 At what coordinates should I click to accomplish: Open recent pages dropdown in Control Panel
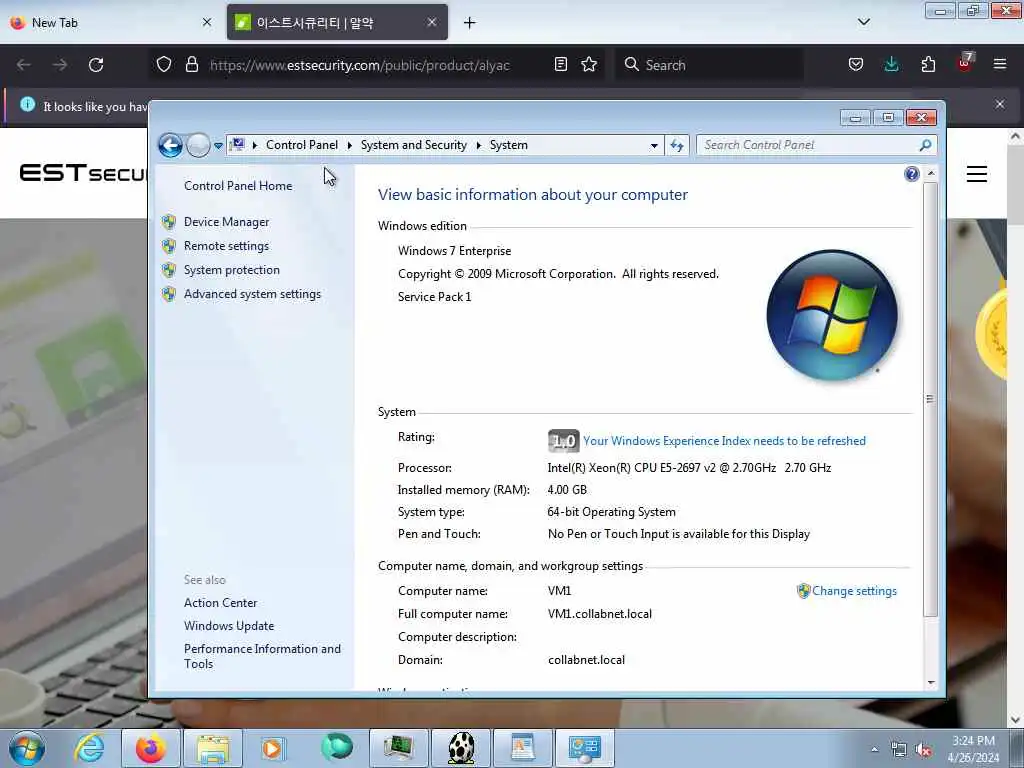(x=218, y=146)
